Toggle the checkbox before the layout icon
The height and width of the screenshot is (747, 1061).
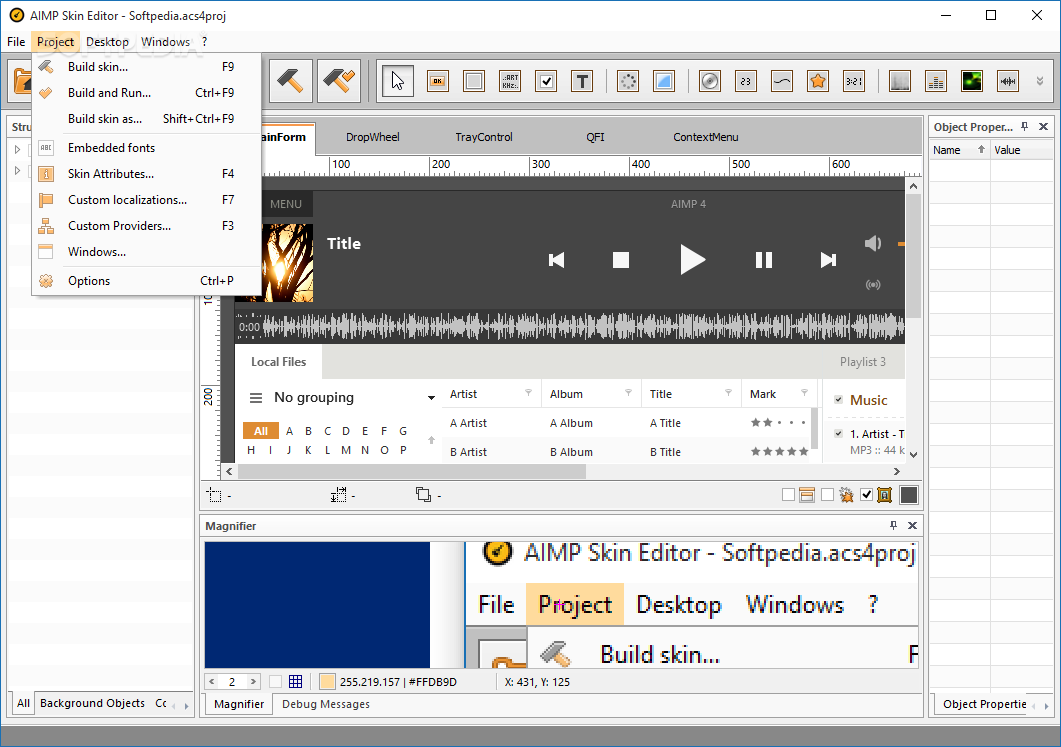pyautogui.click(x=788, y=495)
